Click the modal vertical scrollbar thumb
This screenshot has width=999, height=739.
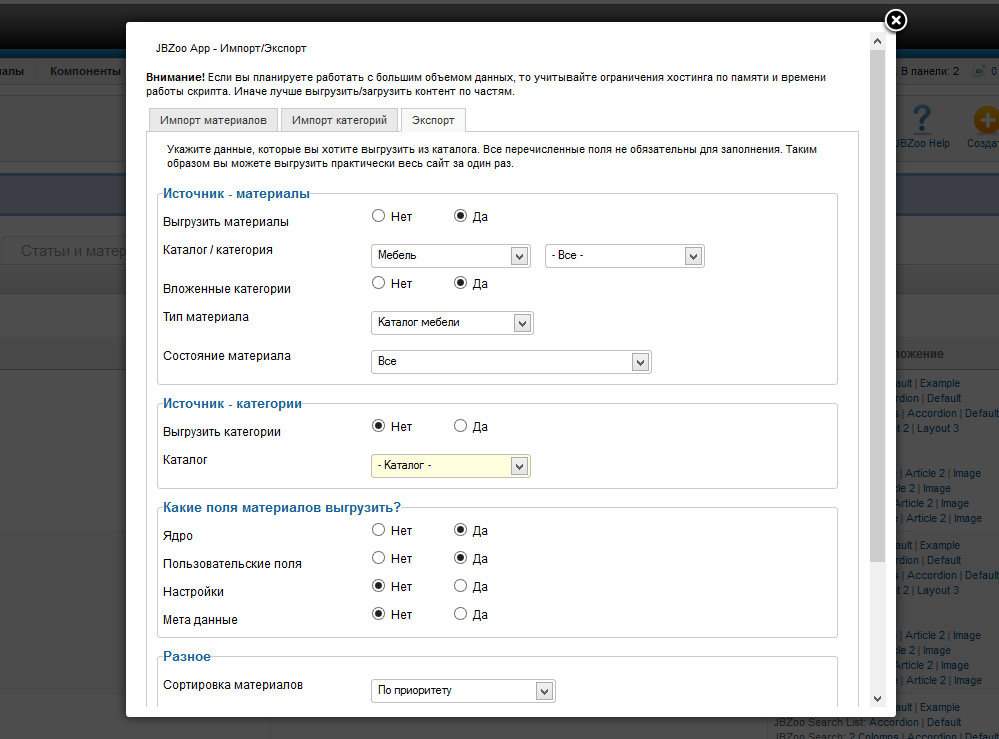tap(877, 306)
